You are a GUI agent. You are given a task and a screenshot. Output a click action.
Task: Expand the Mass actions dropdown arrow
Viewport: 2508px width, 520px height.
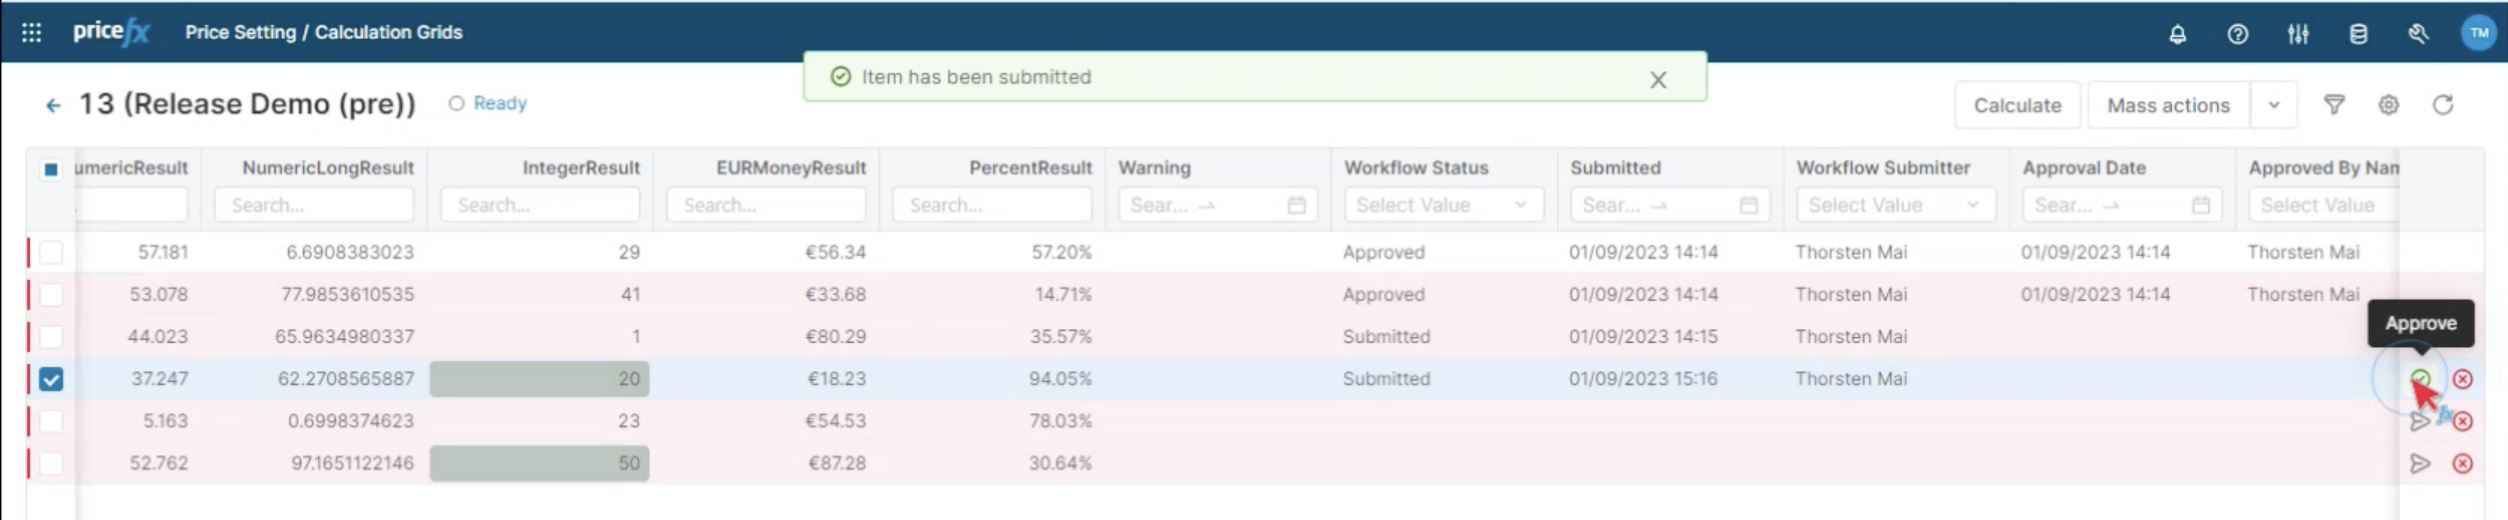[2274, 105]
